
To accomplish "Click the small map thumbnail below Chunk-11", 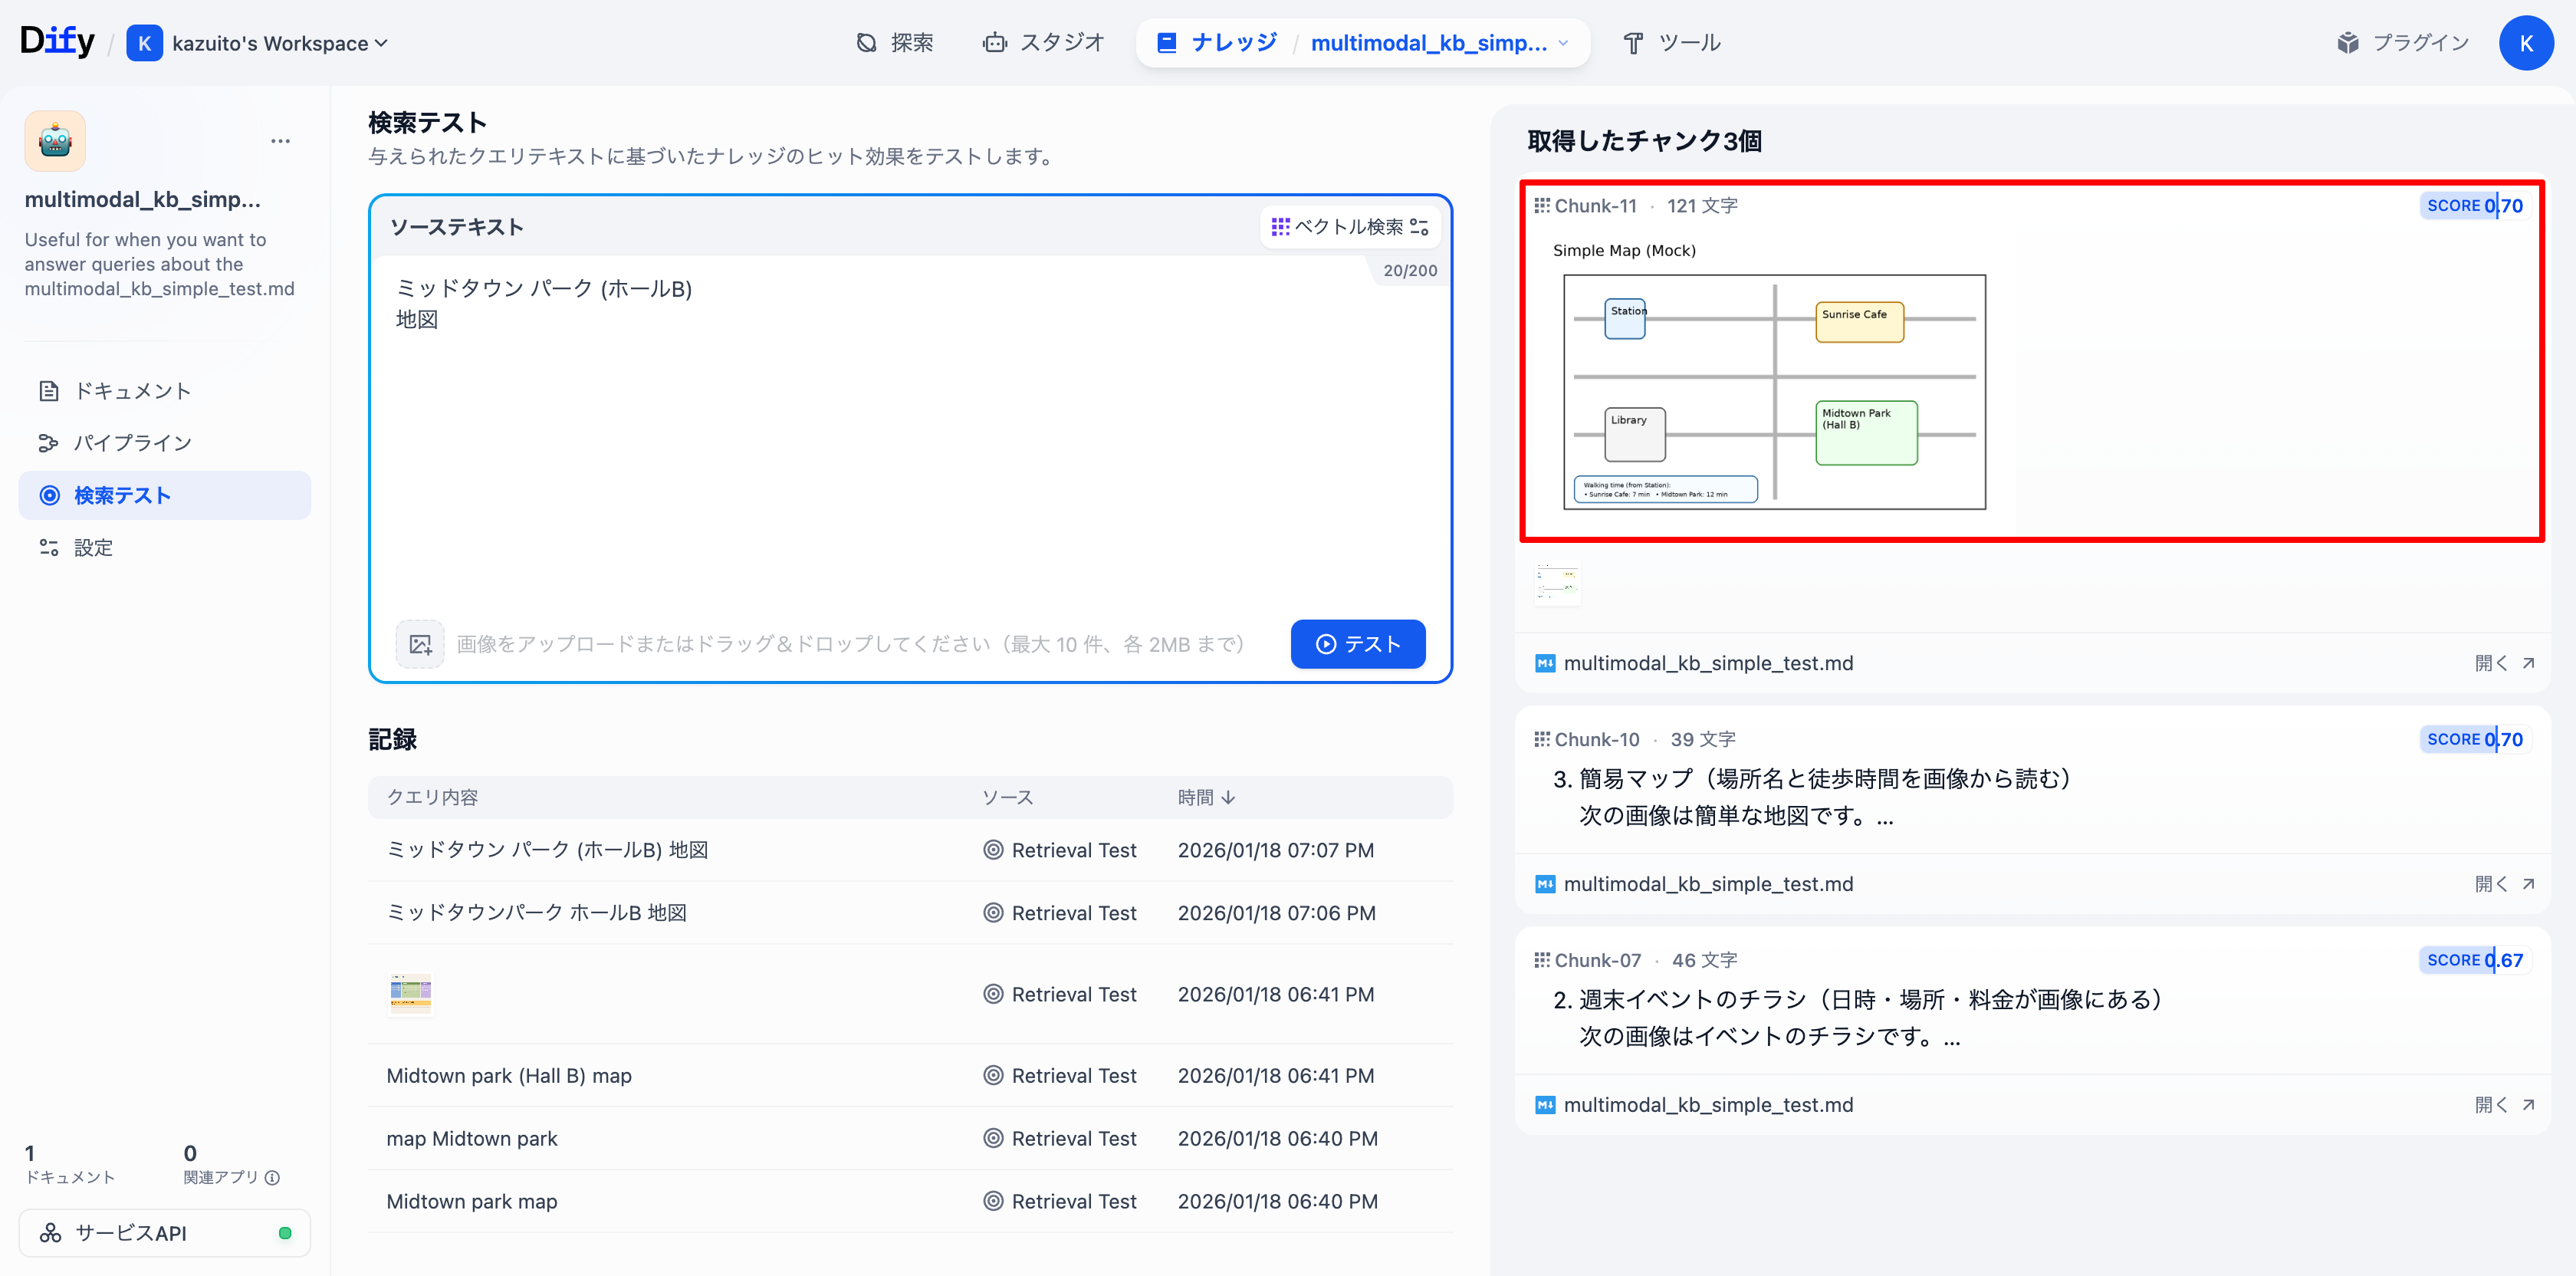I will (x=1557, y=584).
